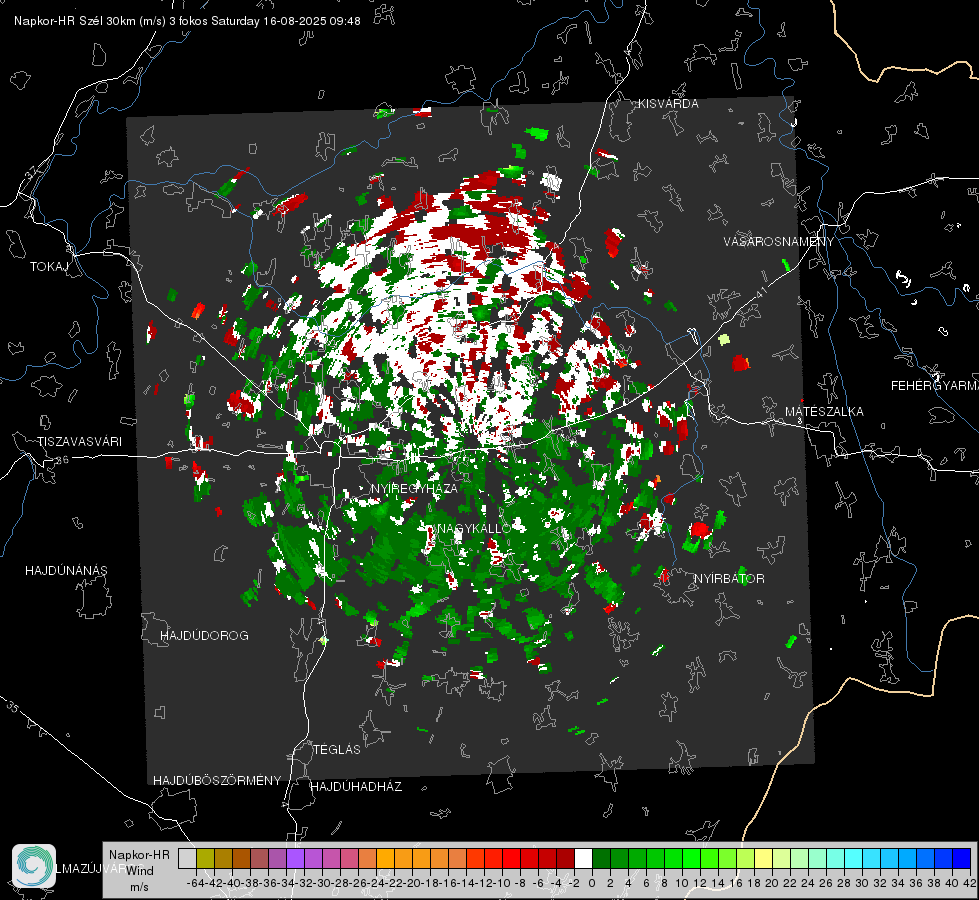Click the 'HAJDÚBÖSZÖRMÉNY' town label
The height and width of the screenshot is (900, 979).
tap(217, 781)
